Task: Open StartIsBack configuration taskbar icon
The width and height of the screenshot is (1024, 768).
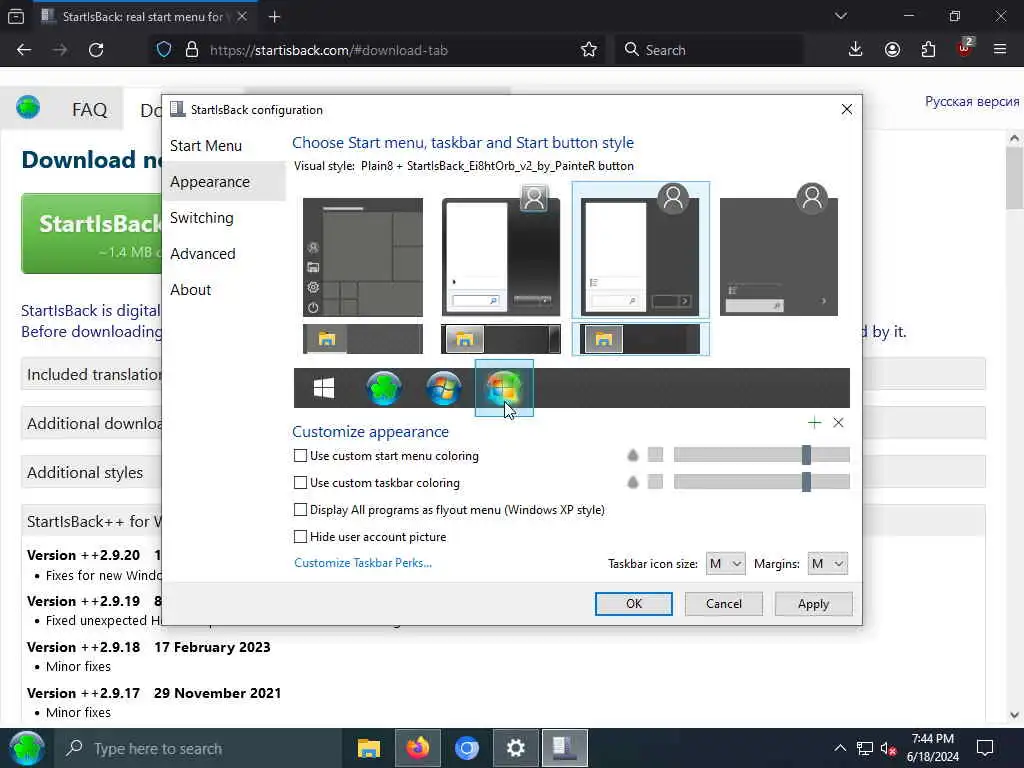Action: point(565,748)
